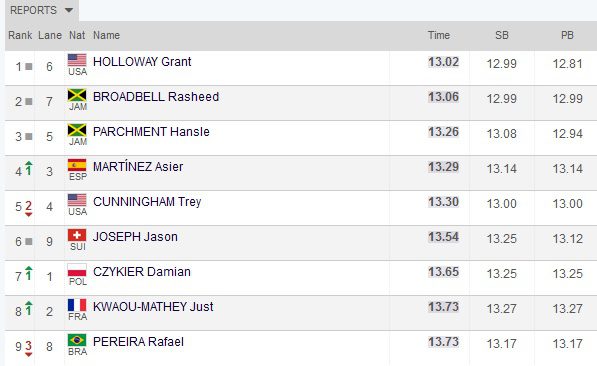
Task: Click the Name column header
Action: coord(106,35)
